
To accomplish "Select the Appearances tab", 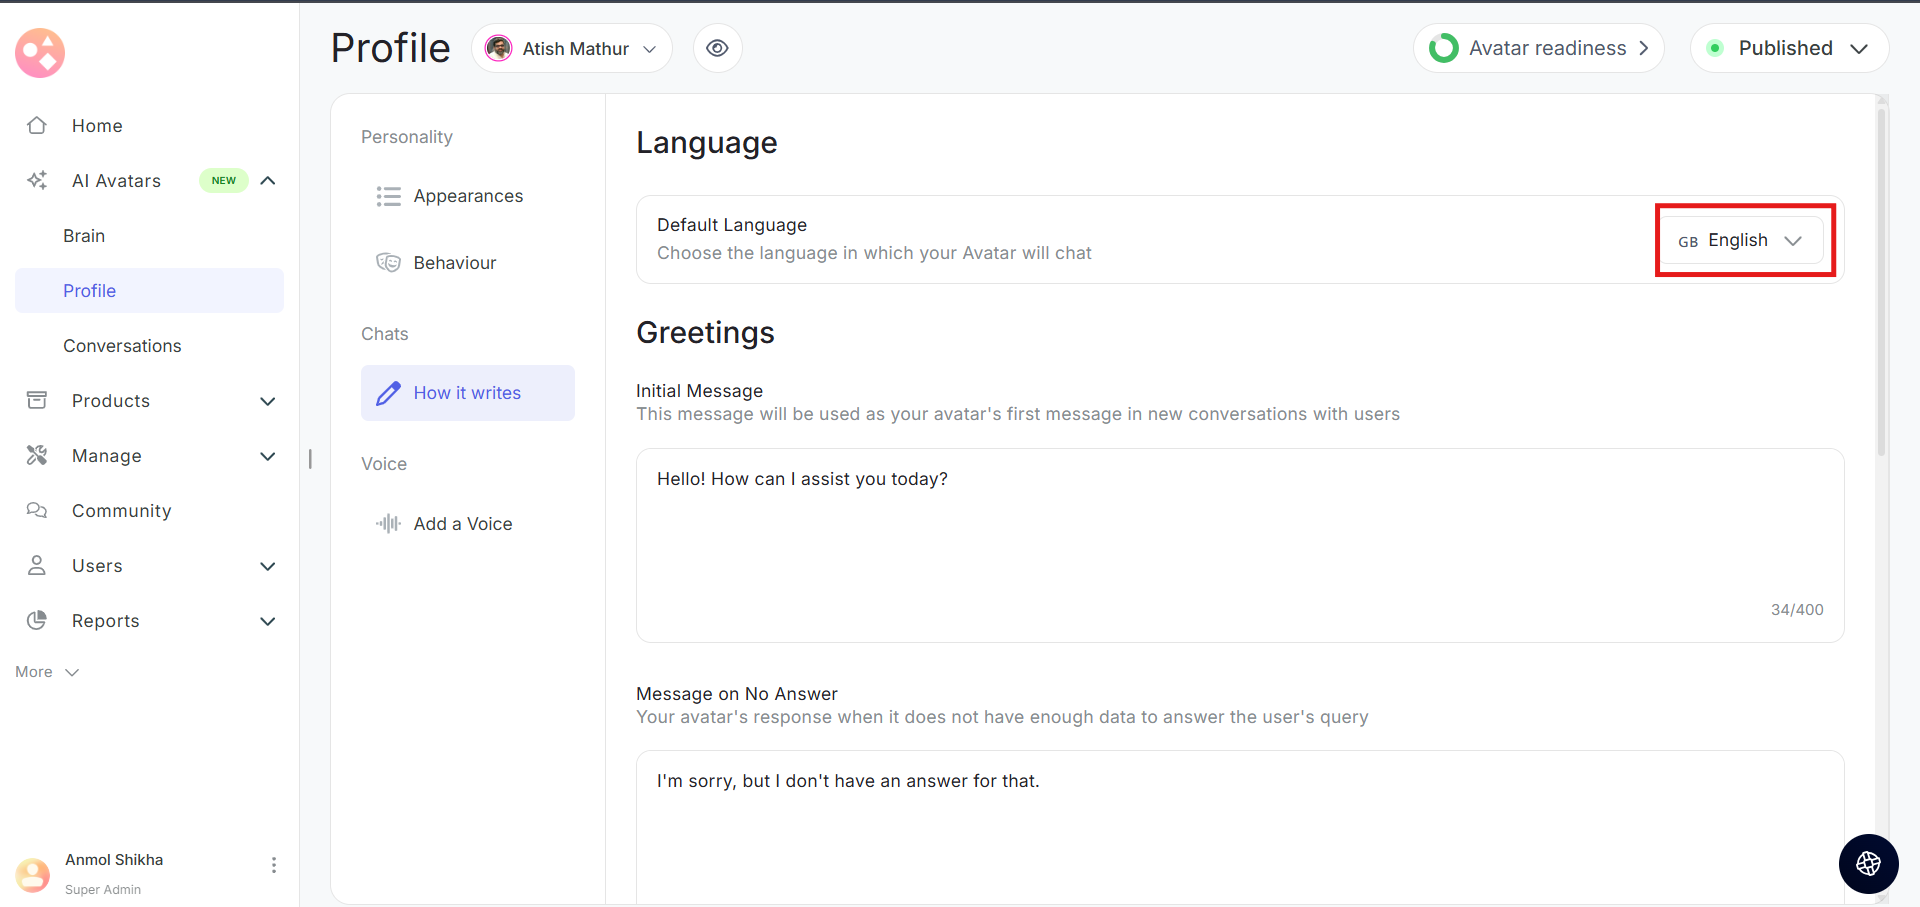I will 468,196.
